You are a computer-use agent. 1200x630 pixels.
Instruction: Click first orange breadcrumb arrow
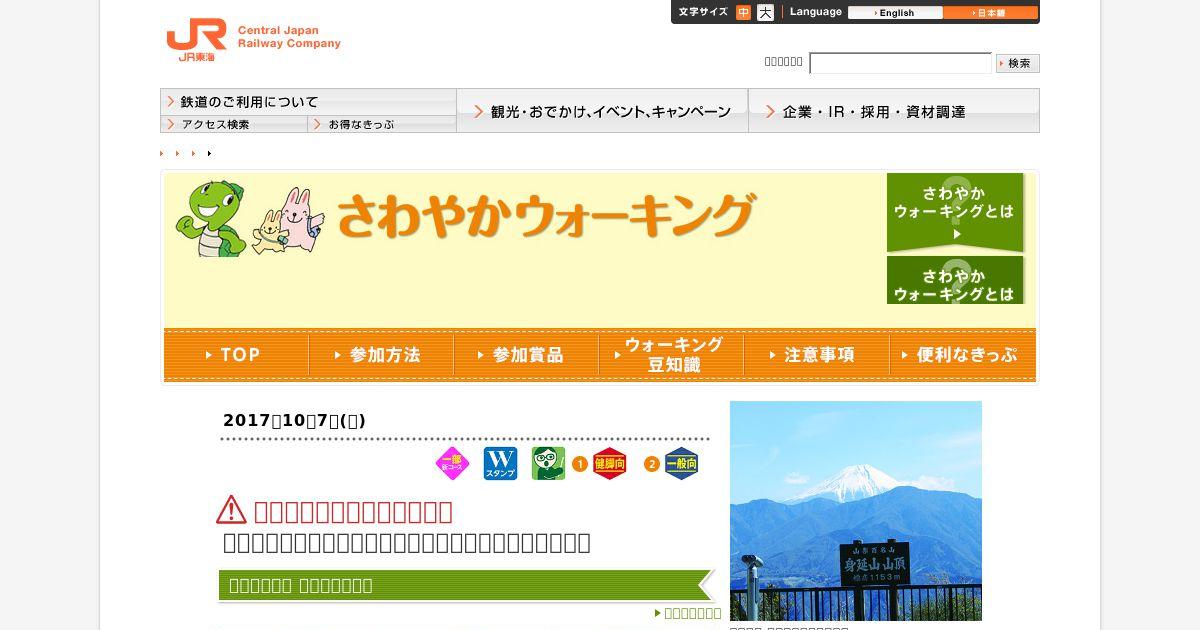coord(162,153)
